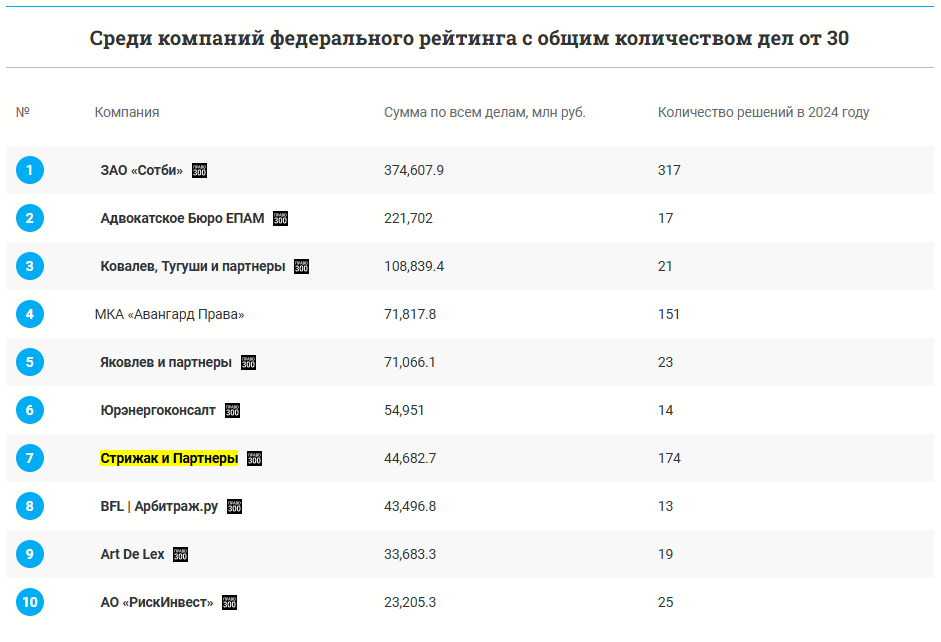The image size is (941, 642).
Task: Click the Право 300 badge beside Яковлев и партнеры
Action: [248, 362]
